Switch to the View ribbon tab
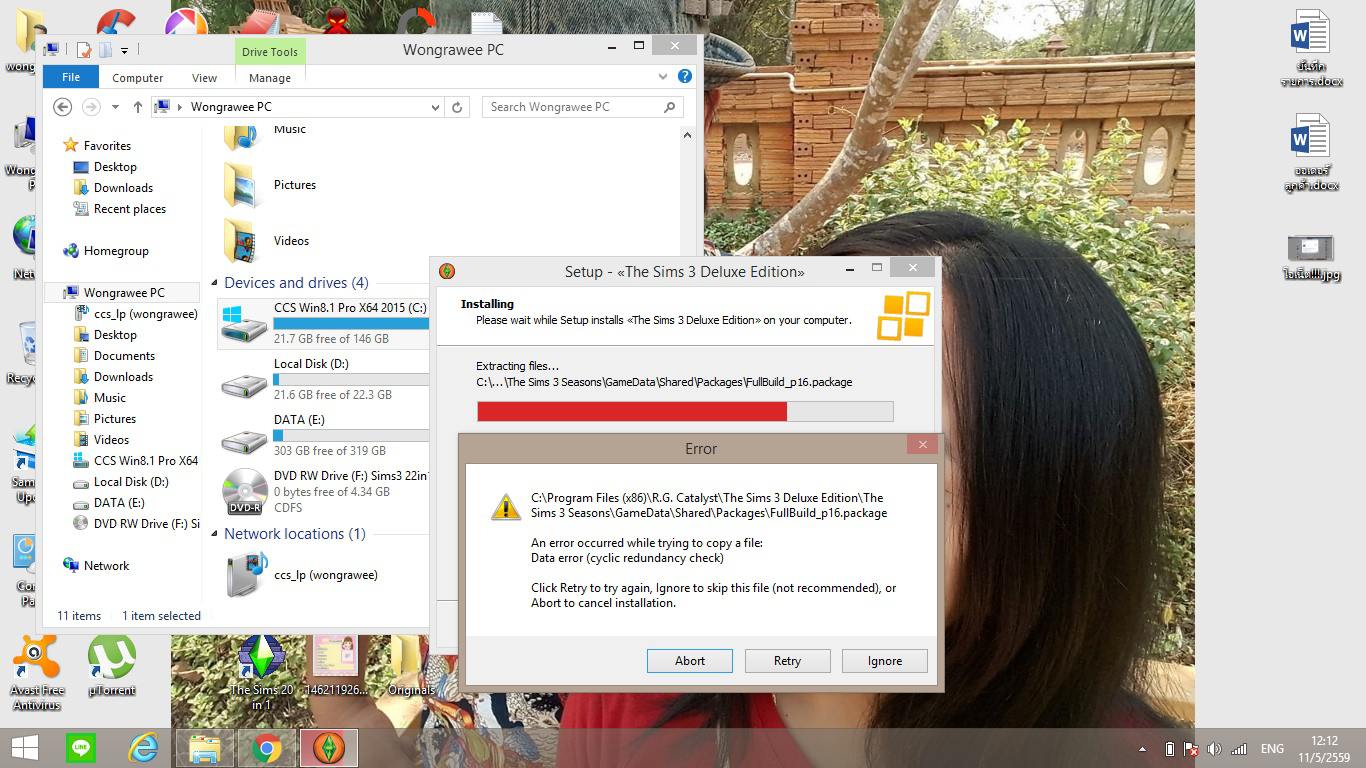1366x768 pixels. tap(204, 78)
